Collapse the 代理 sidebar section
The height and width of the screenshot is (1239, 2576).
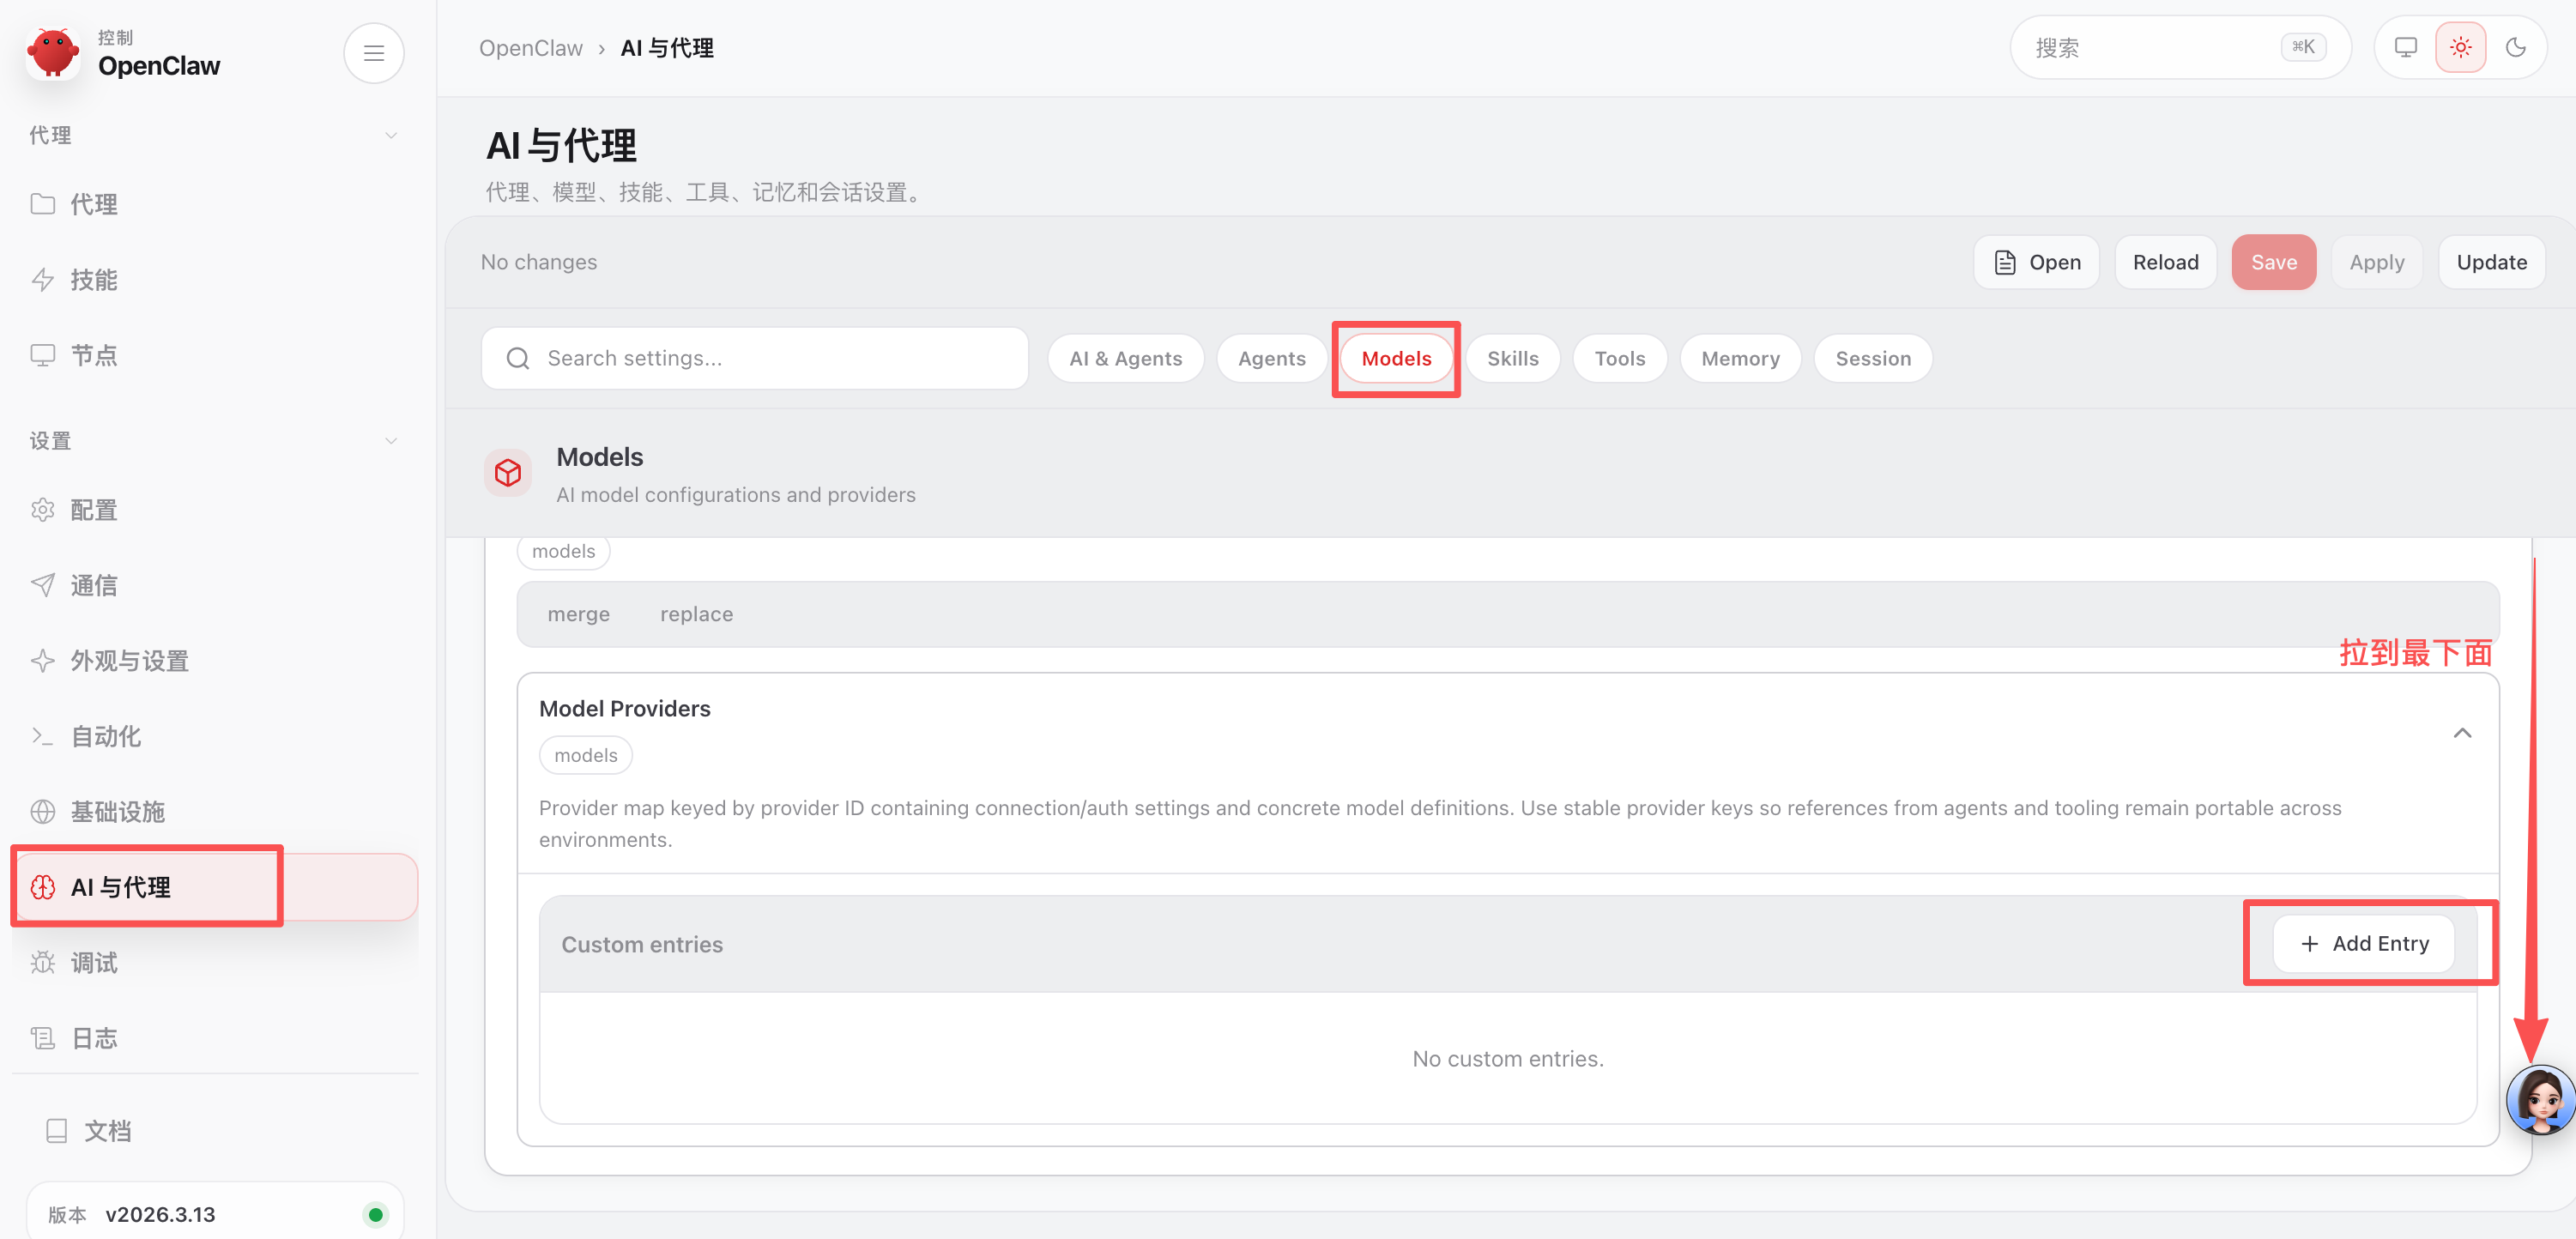coord(391,135)
